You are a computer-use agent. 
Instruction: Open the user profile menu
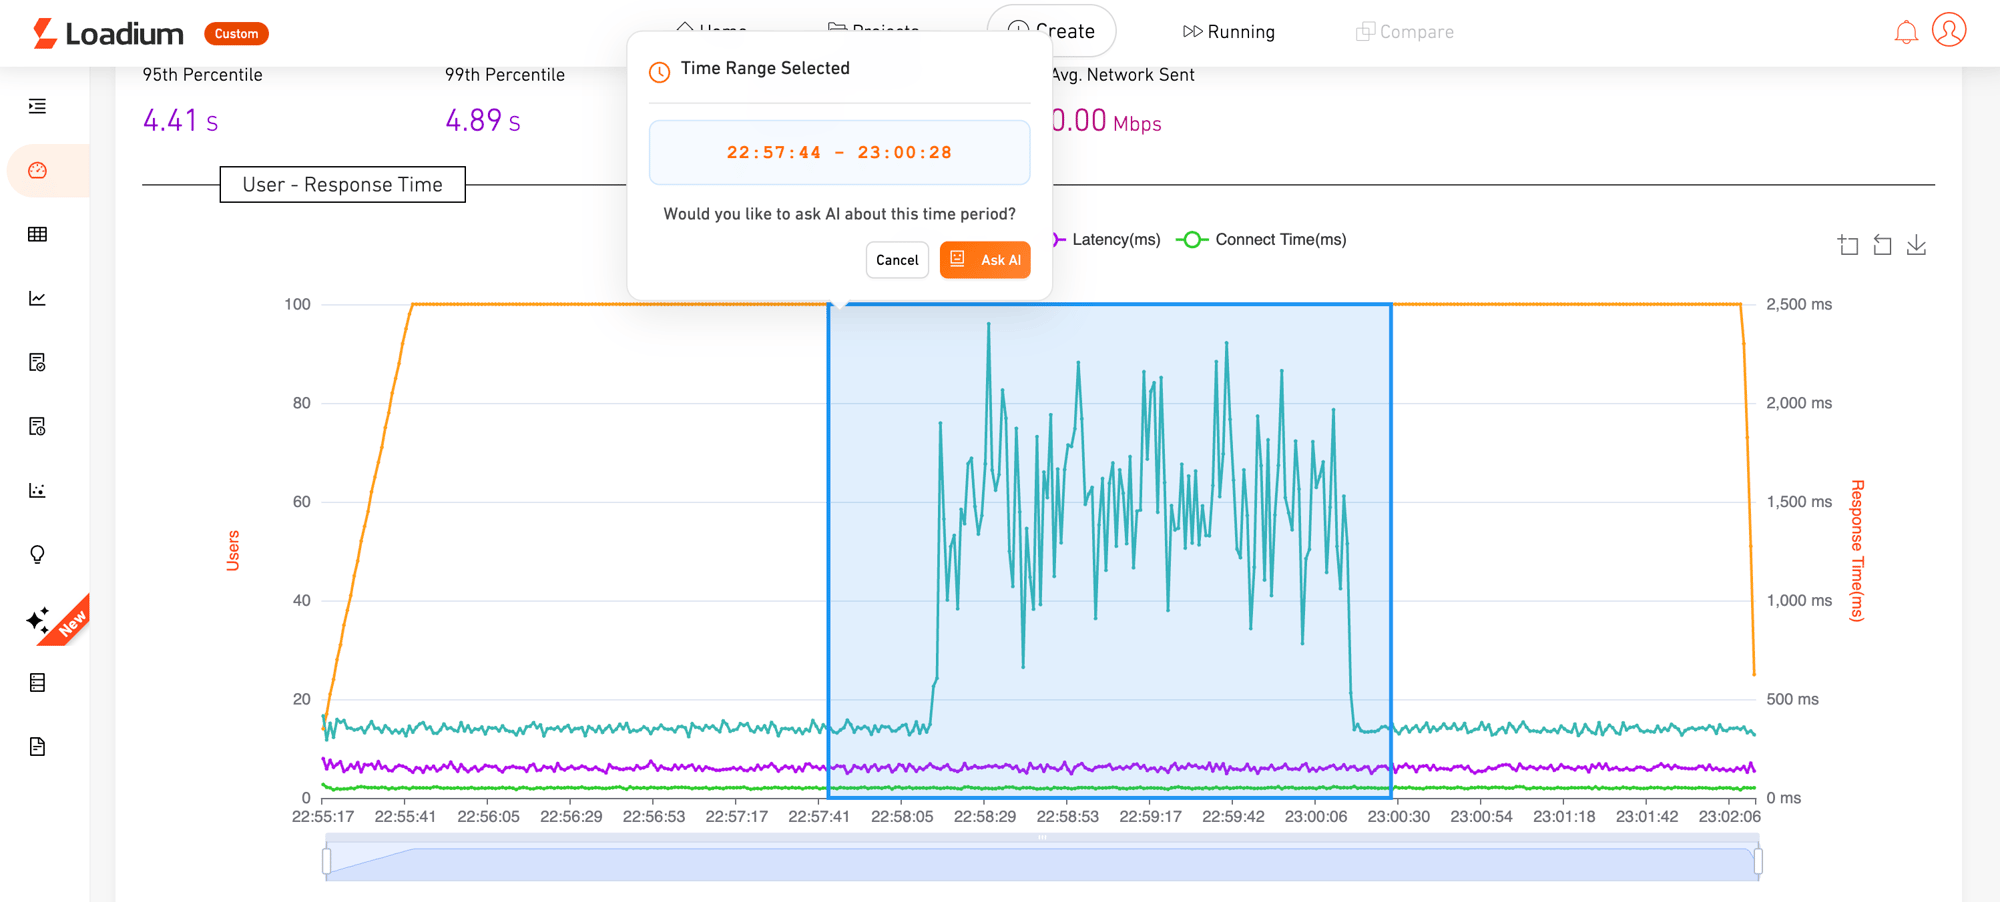(x=1949, y=31)
